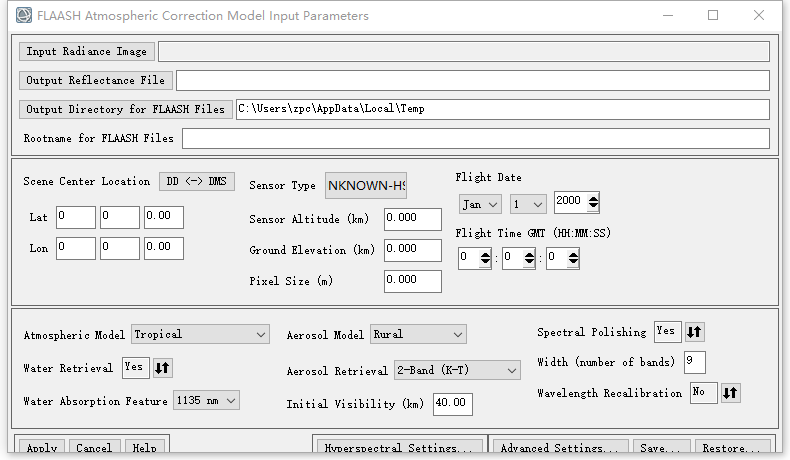
Task: Open Hyperspectral Settings
Action: click(x=398, y=447)
